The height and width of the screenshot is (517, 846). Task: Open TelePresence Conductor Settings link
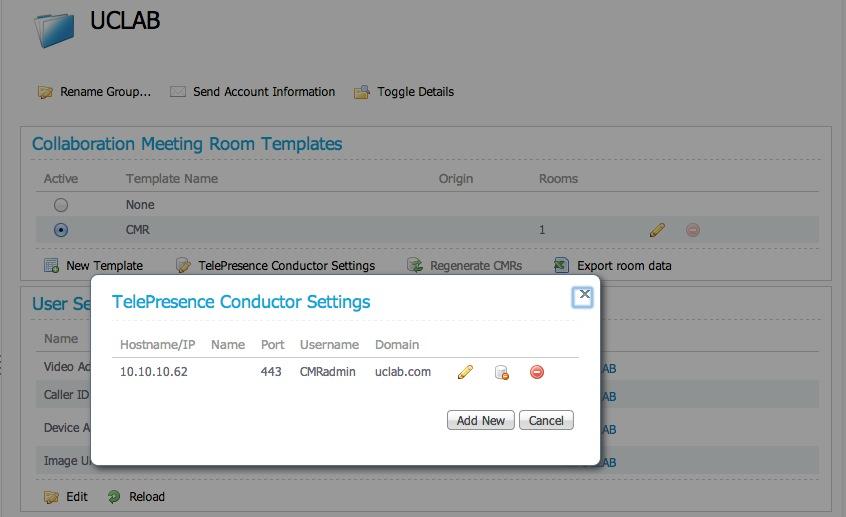286,266
